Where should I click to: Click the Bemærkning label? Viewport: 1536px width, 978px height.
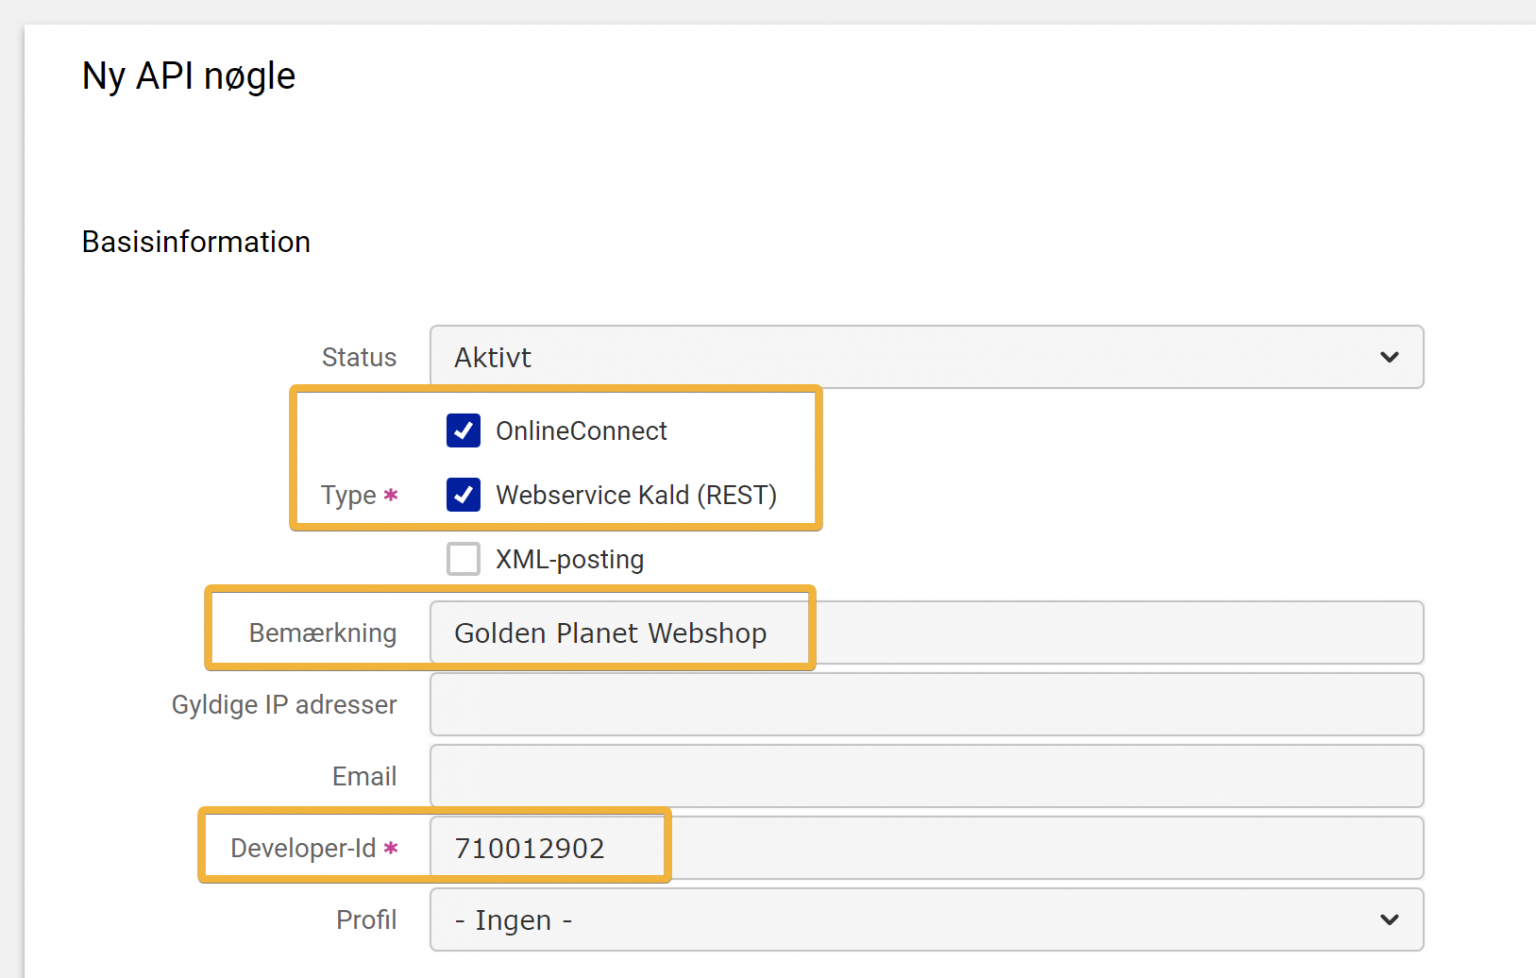(x=323, y=633)
